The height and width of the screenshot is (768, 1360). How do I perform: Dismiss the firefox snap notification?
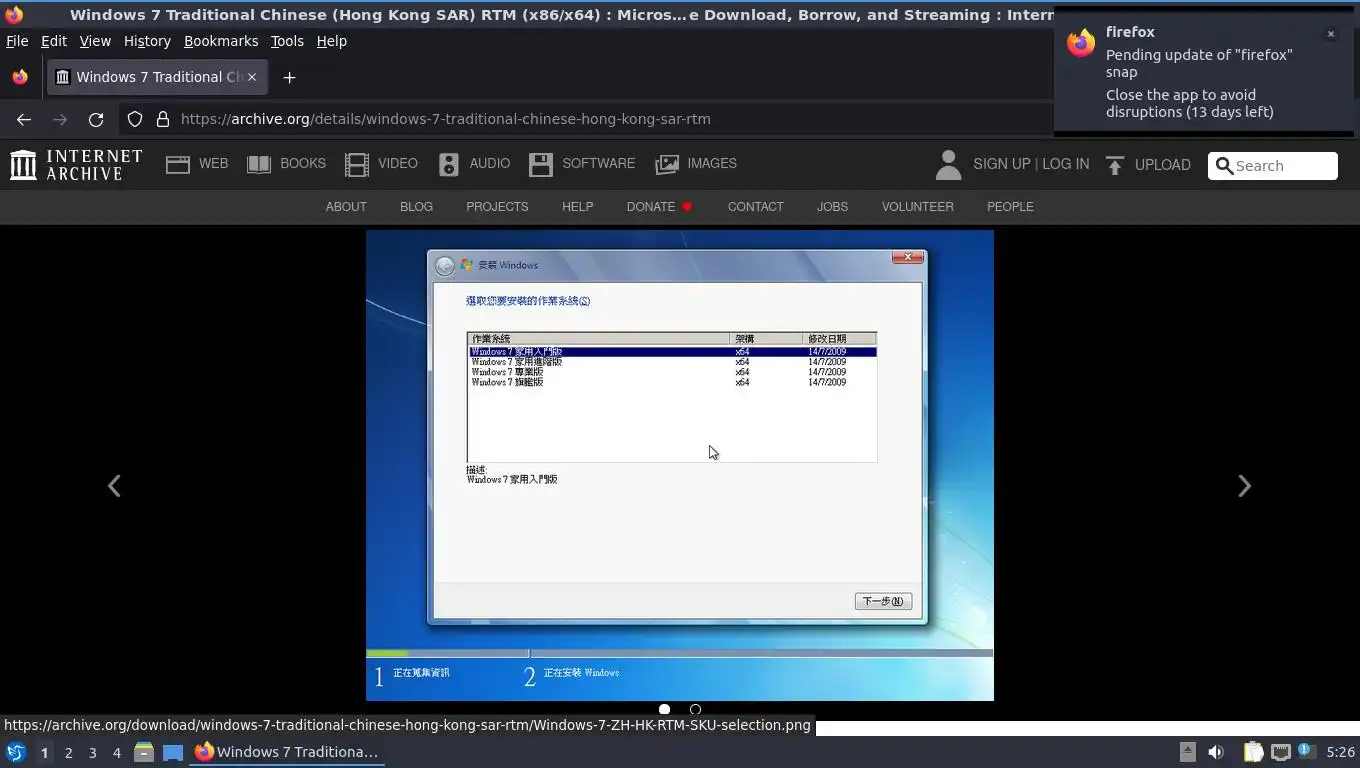(1331, 34)
